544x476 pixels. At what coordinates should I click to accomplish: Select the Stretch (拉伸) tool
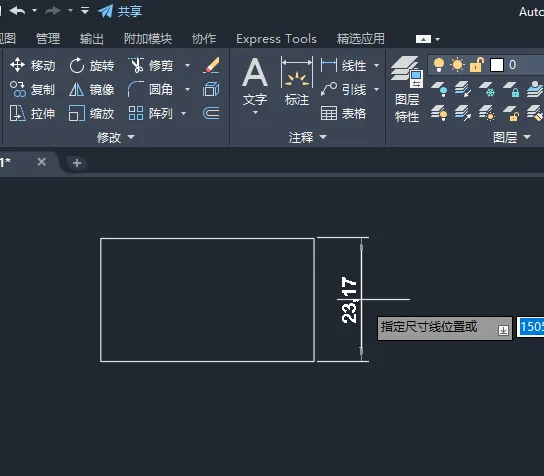click(x=32, y=113)
